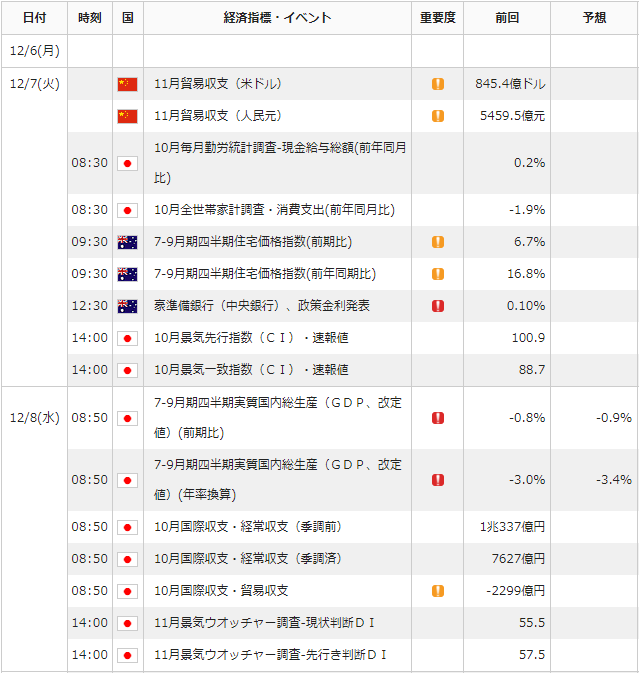
Task: Click event text 11月貿易収支（米ドル）
Action: [x=218, y=84]
